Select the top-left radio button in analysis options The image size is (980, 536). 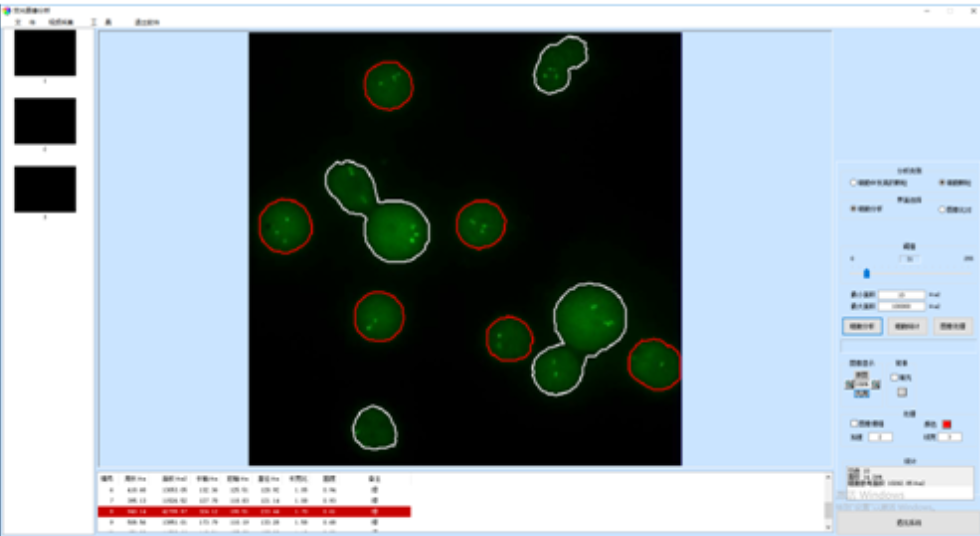tap(854, 183)
